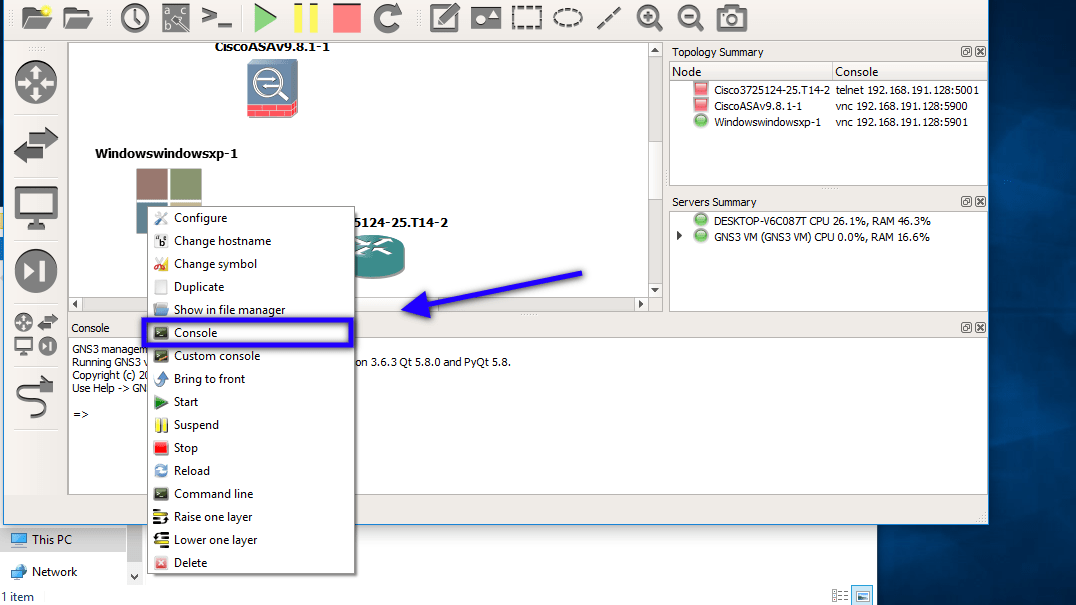
Task: Browse security devices sidebar icon
Action: (x=36, y=271)
